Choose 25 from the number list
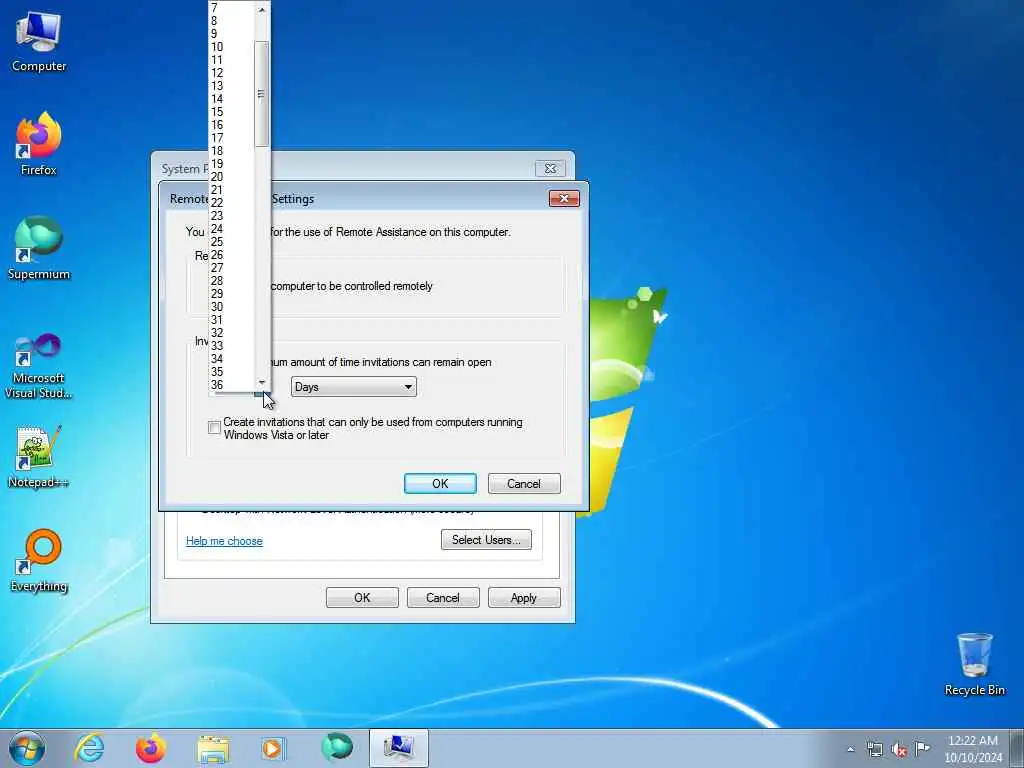1024x768 pixels. pyautogui.click(x=231, y=242)
